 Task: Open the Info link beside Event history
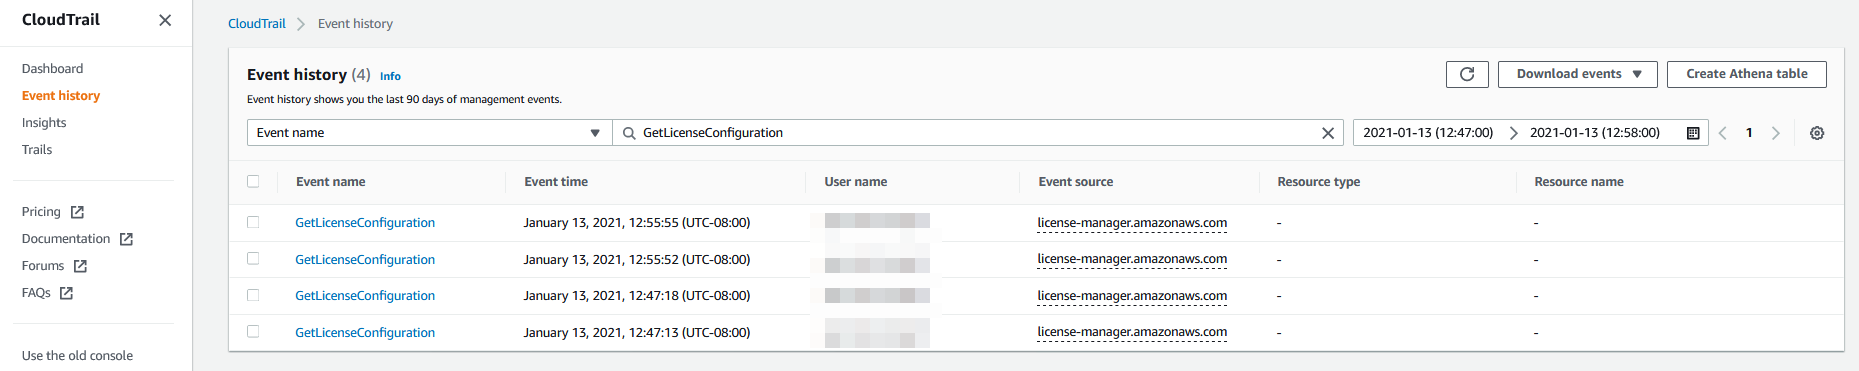click(x=390, y=76)
